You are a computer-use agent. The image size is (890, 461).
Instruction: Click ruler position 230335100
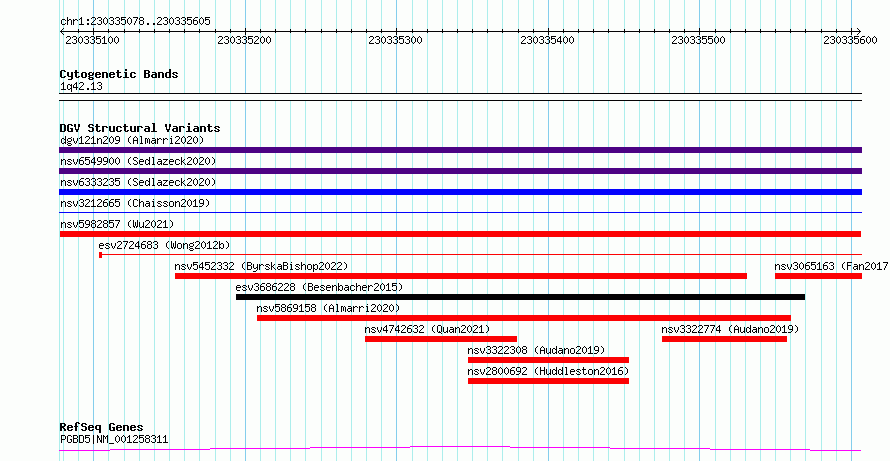[93, 40]
